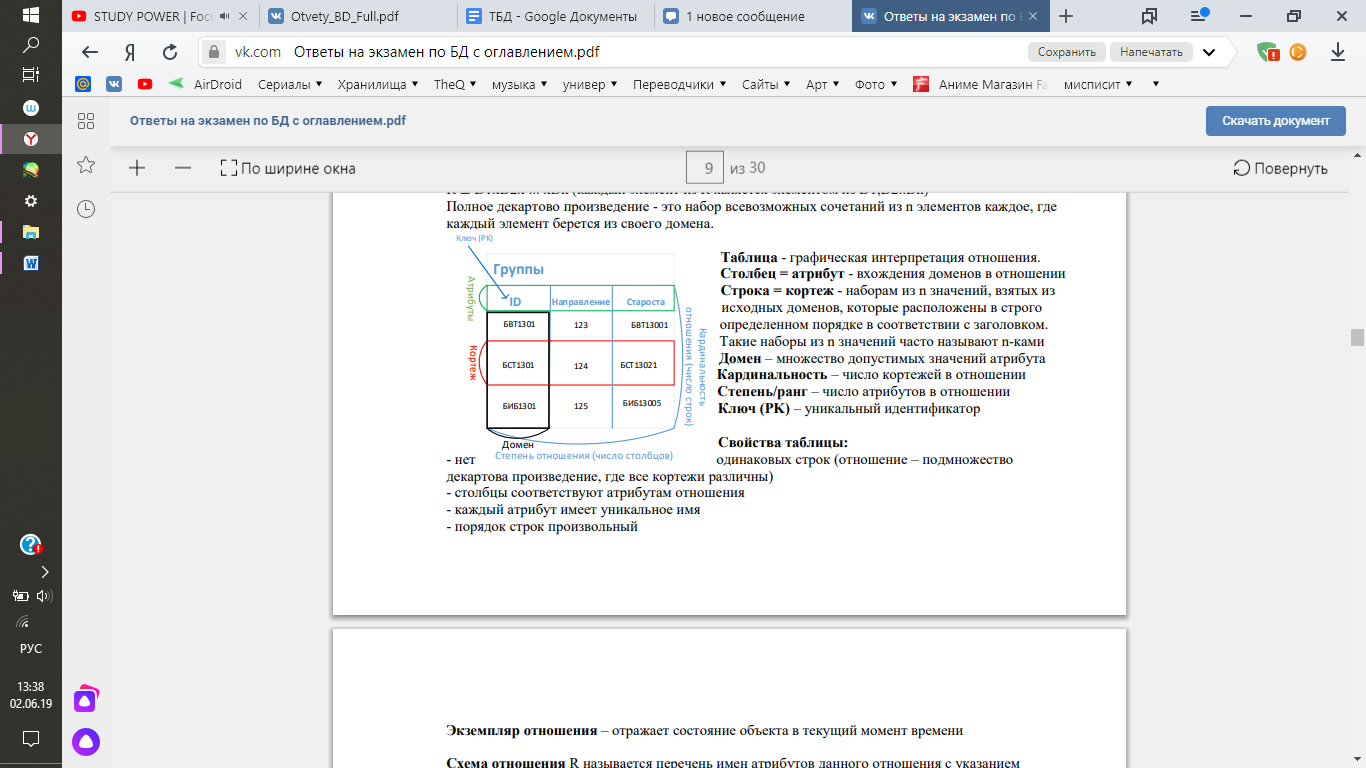Click Напечатать in the address bar
The height and width of the screenshot is (768, 1366).
(x=1151, y=52)
